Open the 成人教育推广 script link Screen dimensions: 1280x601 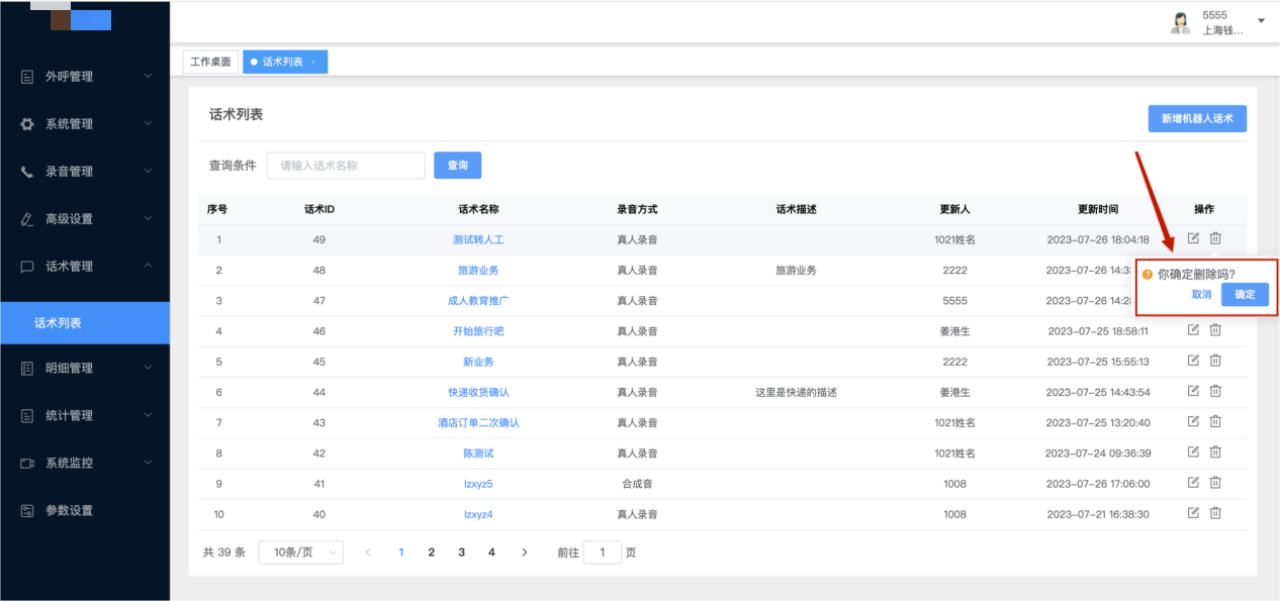478,300
